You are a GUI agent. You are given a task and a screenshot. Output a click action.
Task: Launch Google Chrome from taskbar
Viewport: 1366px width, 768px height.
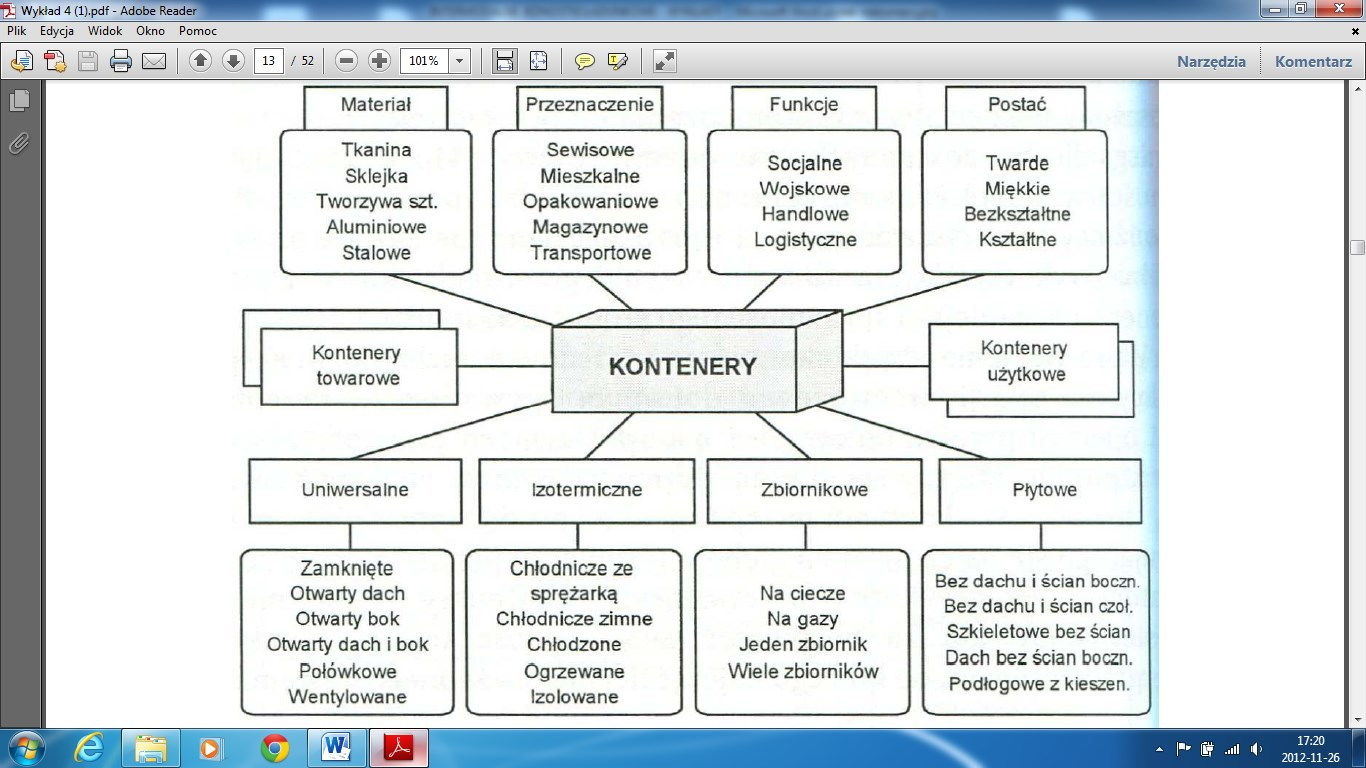274,748
